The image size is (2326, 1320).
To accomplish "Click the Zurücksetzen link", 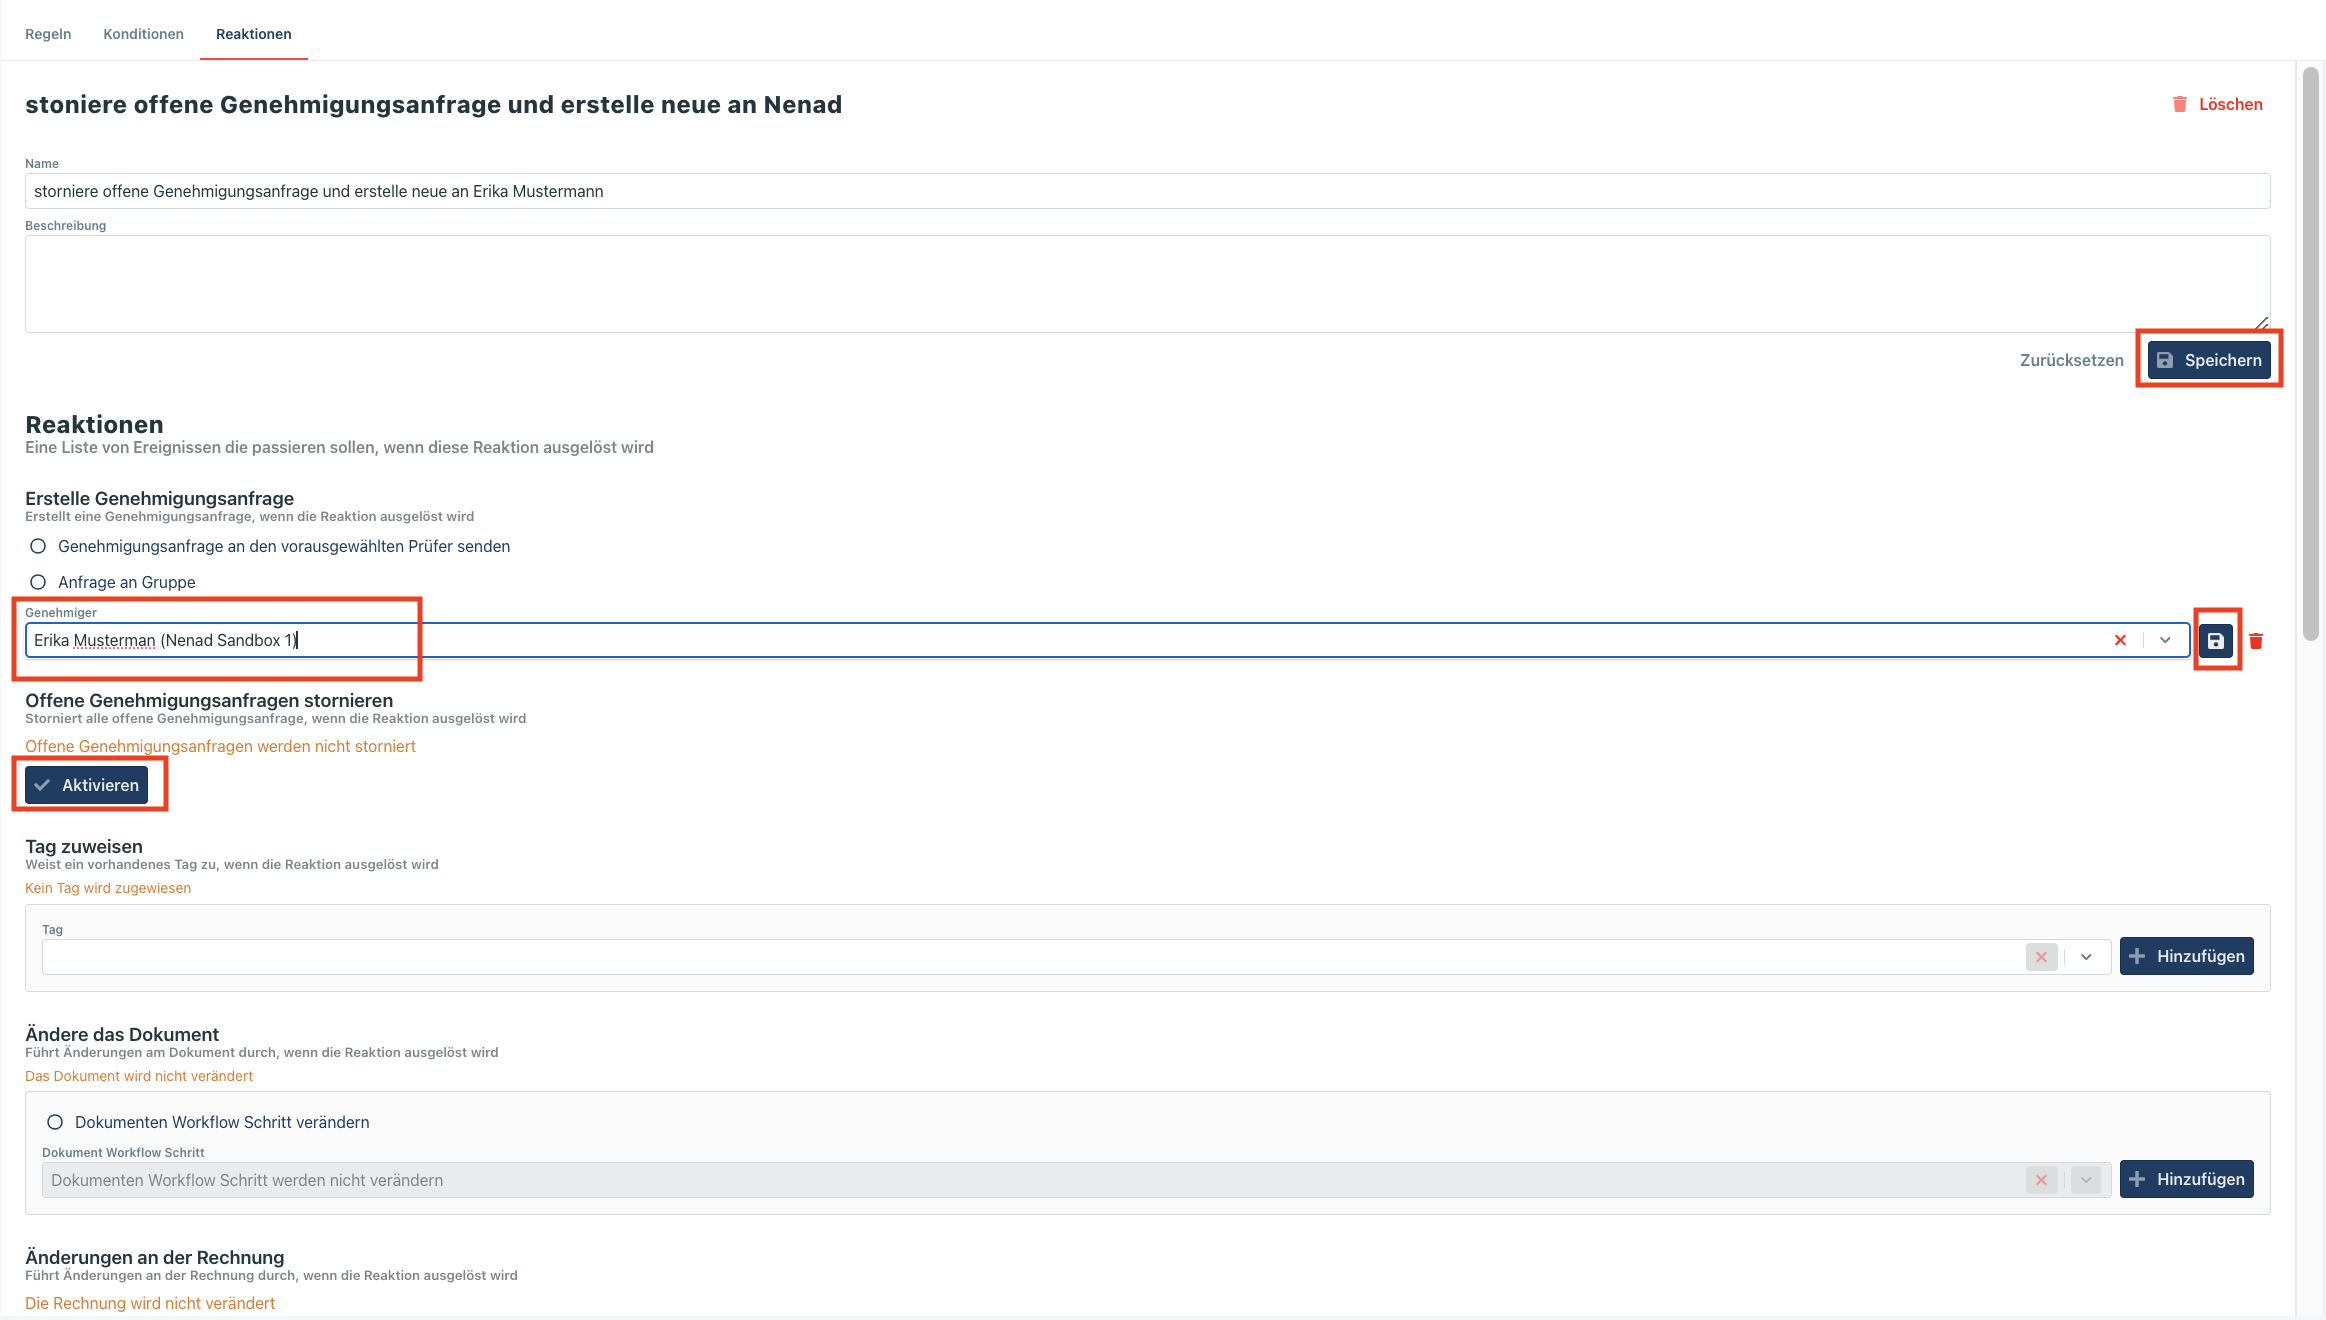I will (x=2071, y=360).
